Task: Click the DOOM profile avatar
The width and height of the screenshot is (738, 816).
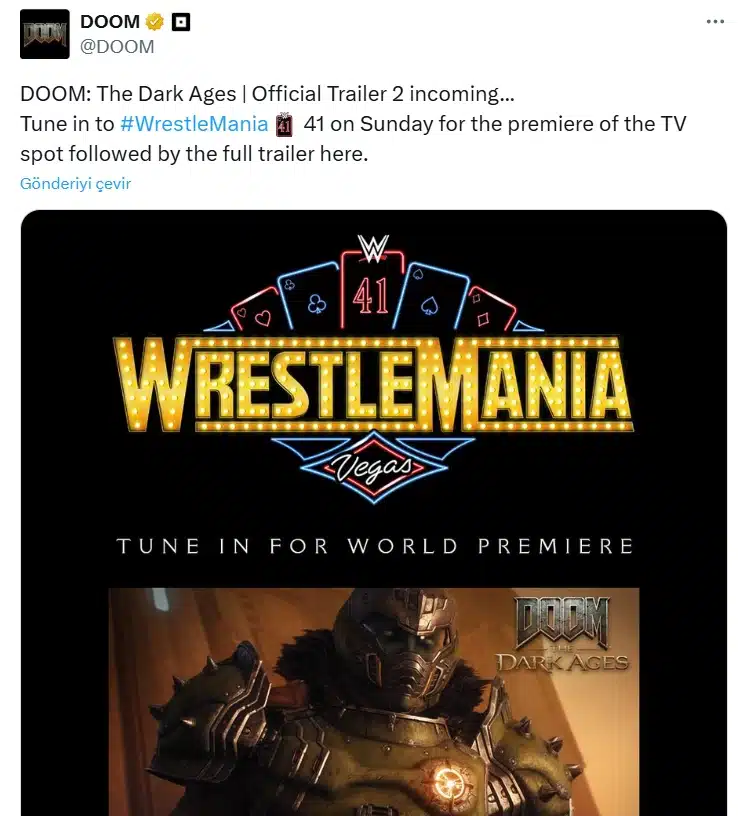Action: pos(45,34)
